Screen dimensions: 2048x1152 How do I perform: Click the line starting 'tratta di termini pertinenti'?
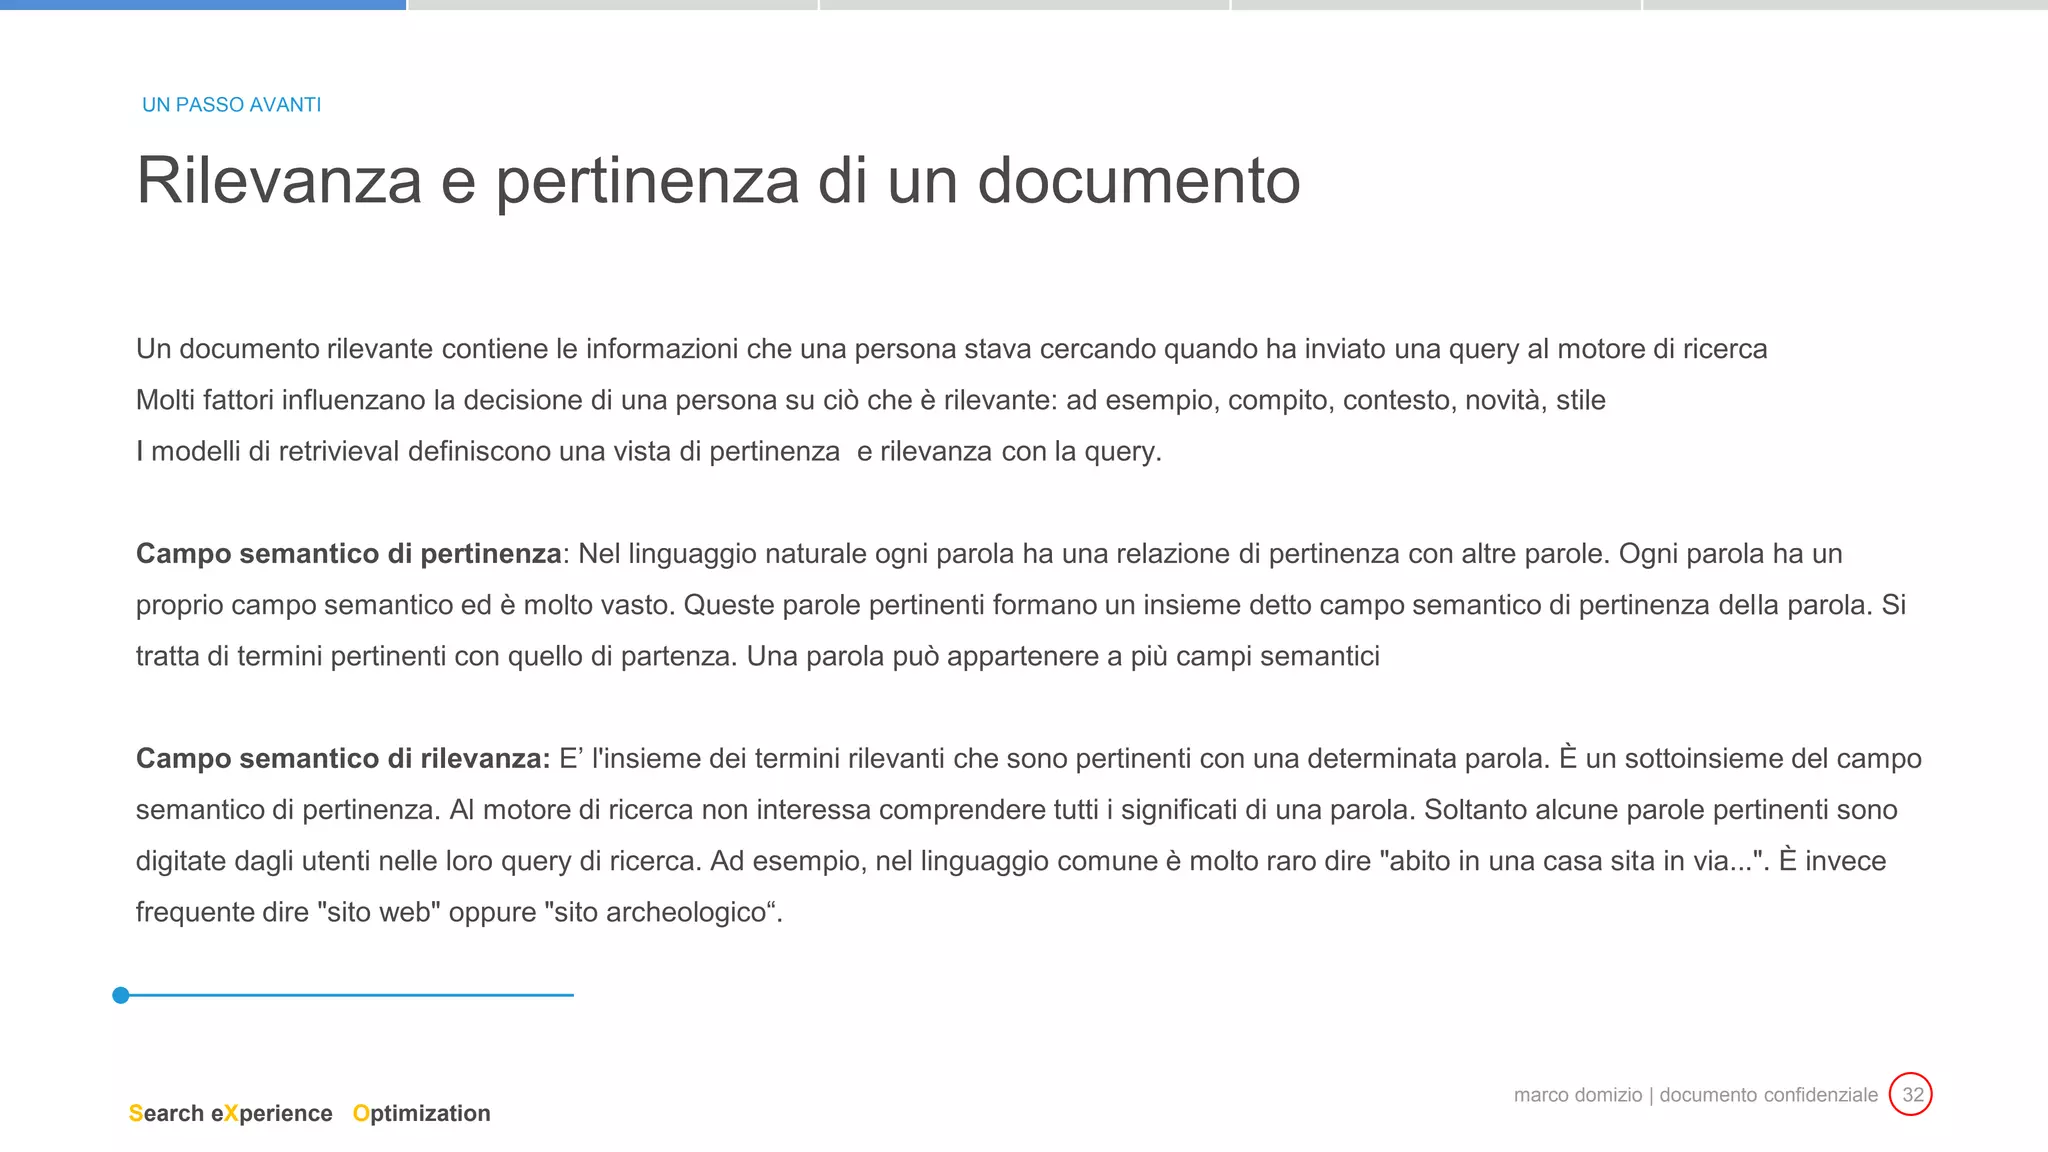[x=758, y=656]
